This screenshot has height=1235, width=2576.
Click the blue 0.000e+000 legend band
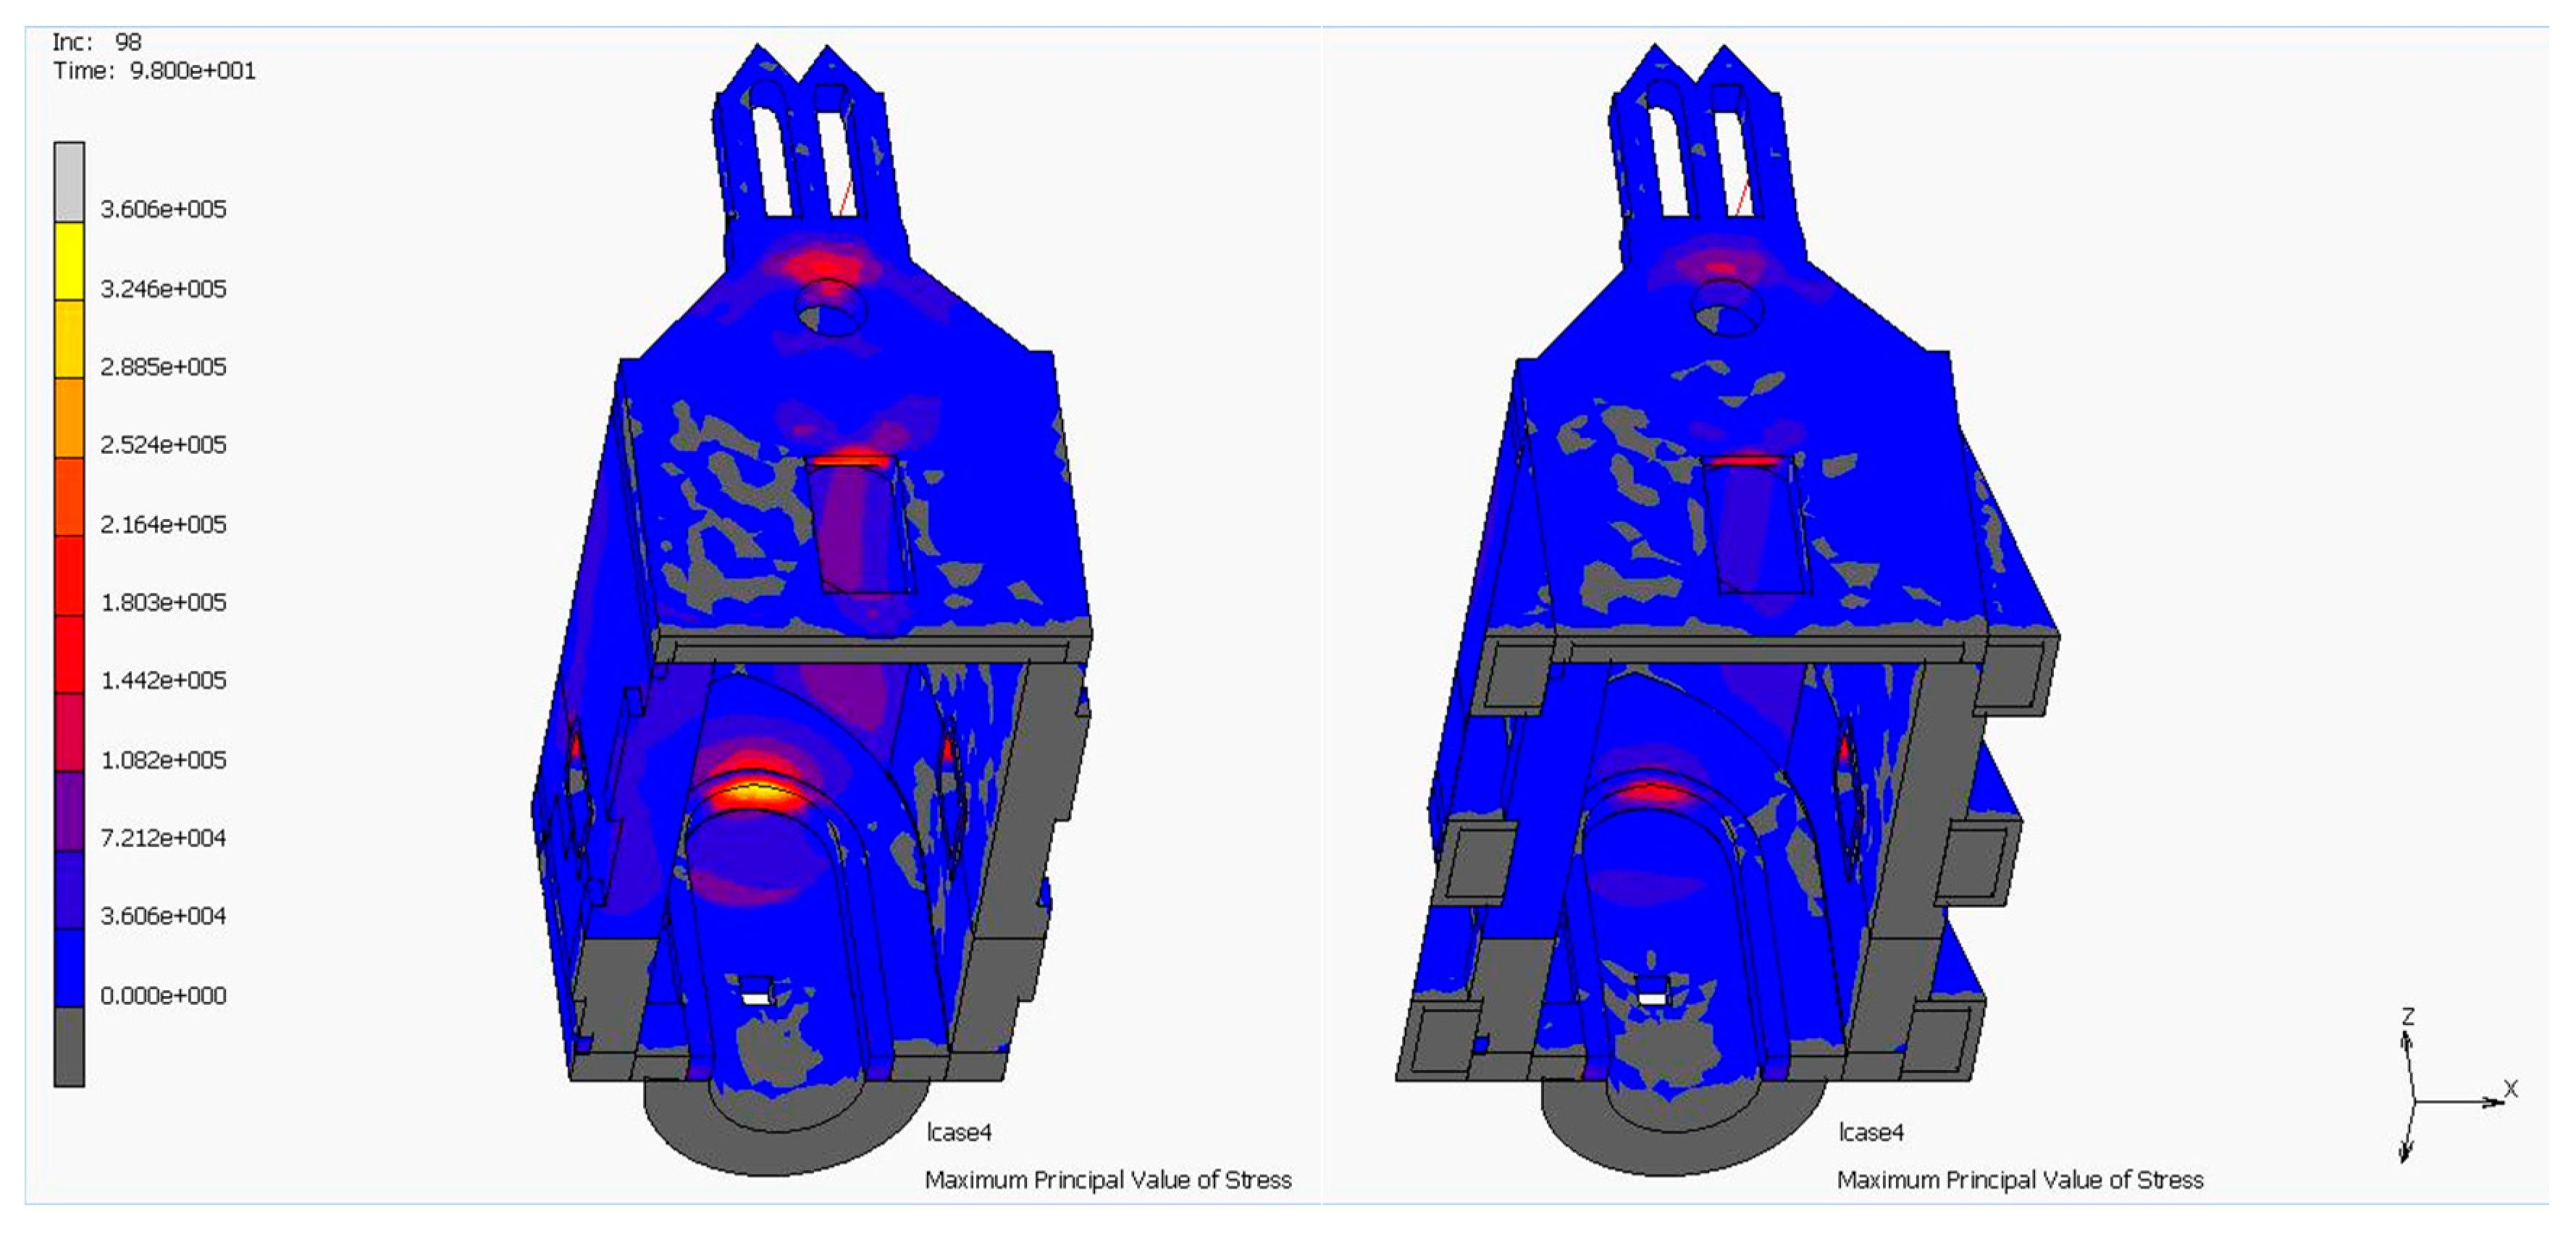click(x=69, y=967)
